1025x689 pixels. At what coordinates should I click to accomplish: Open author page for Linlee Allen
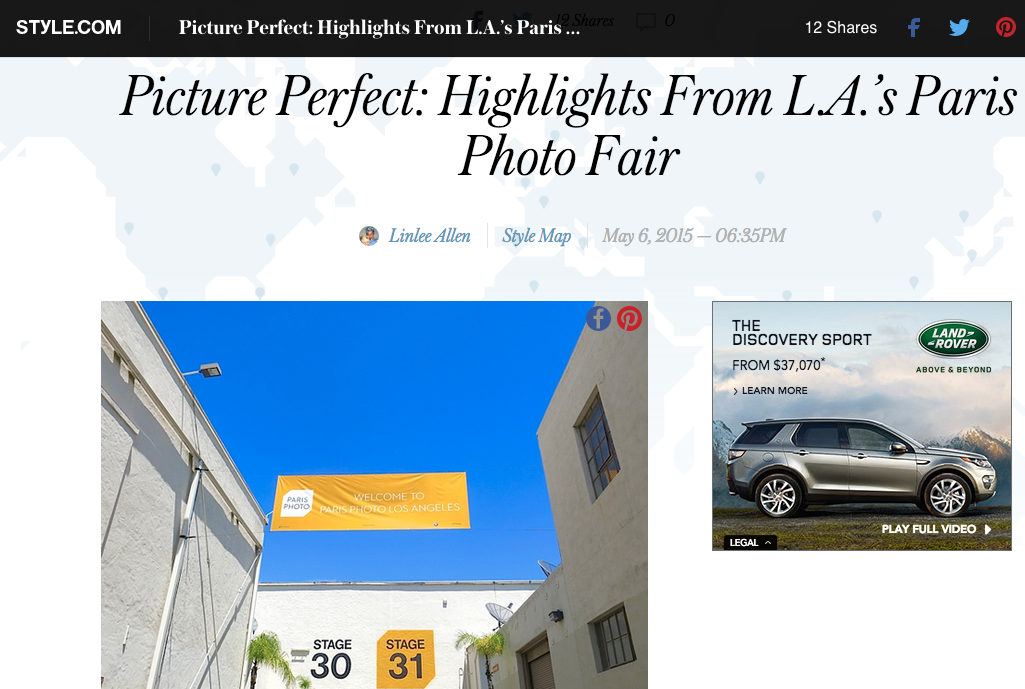pyautogui.click(x=429, y=236)
